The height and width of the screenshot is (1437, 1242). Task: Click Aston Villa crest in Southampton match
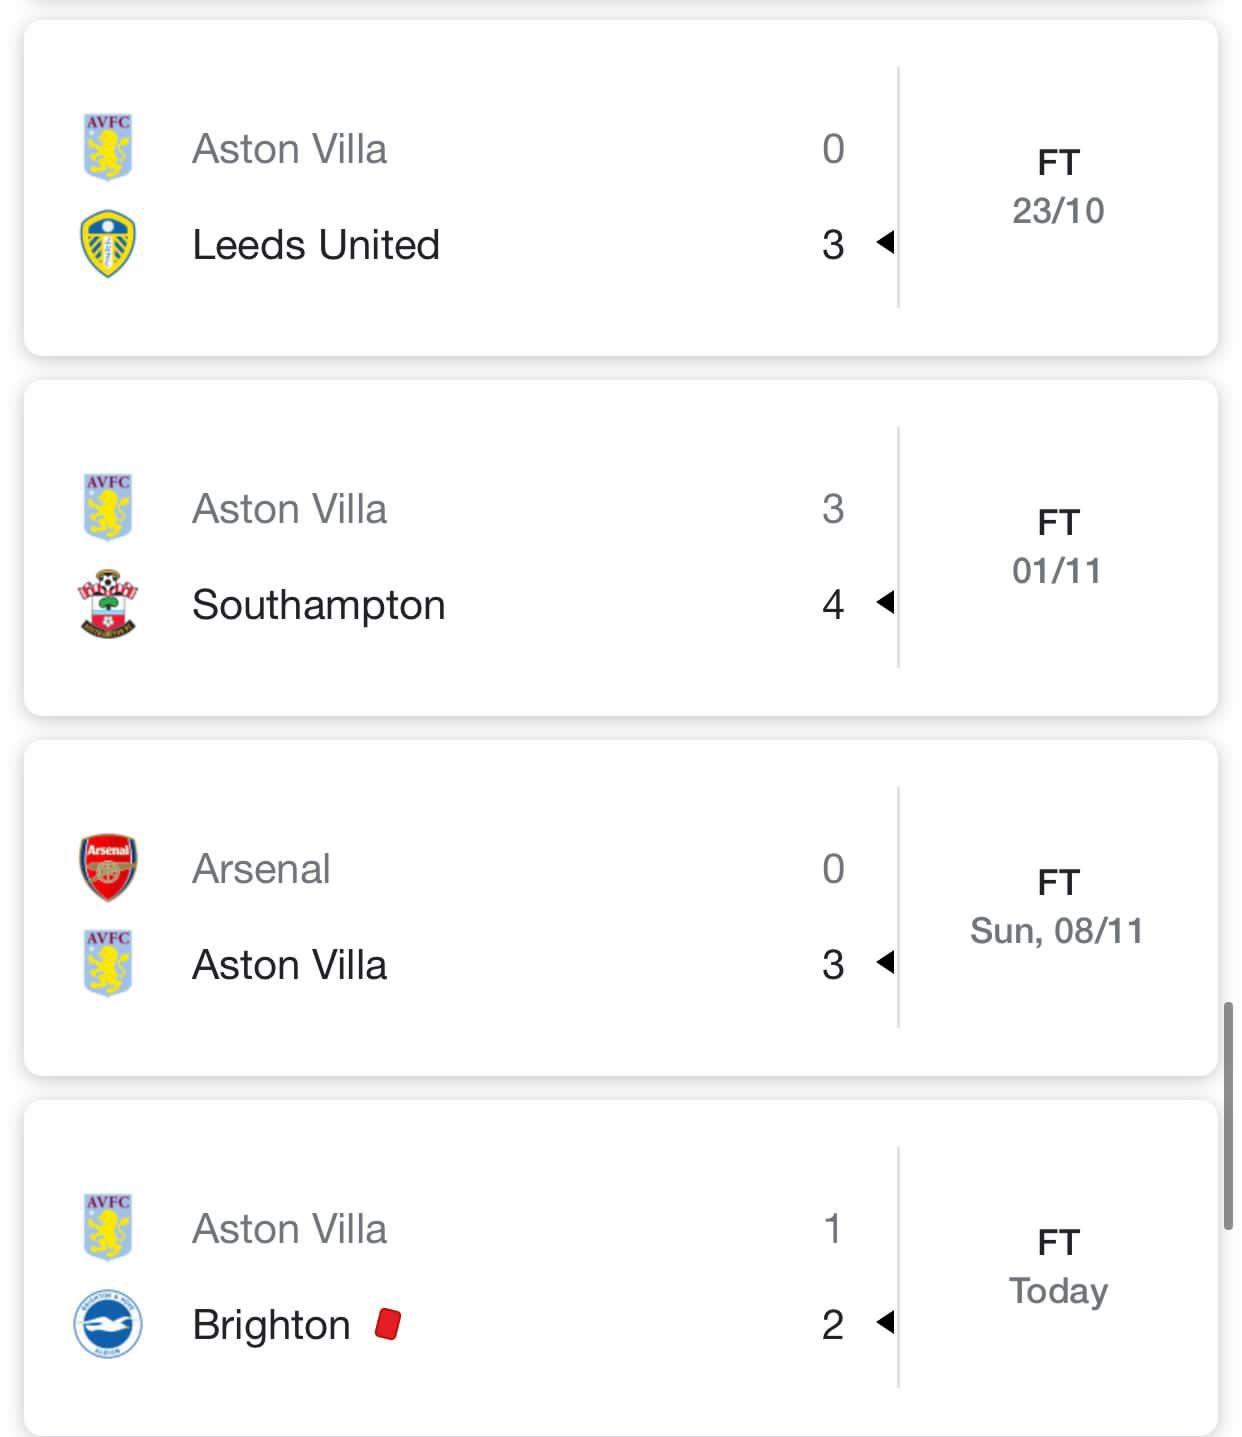107,507
